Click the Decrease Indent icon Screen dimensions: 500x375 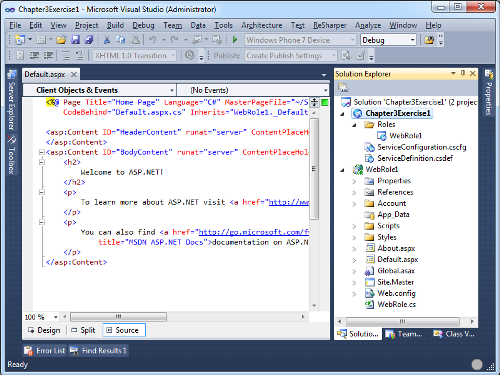pos(34,55)
